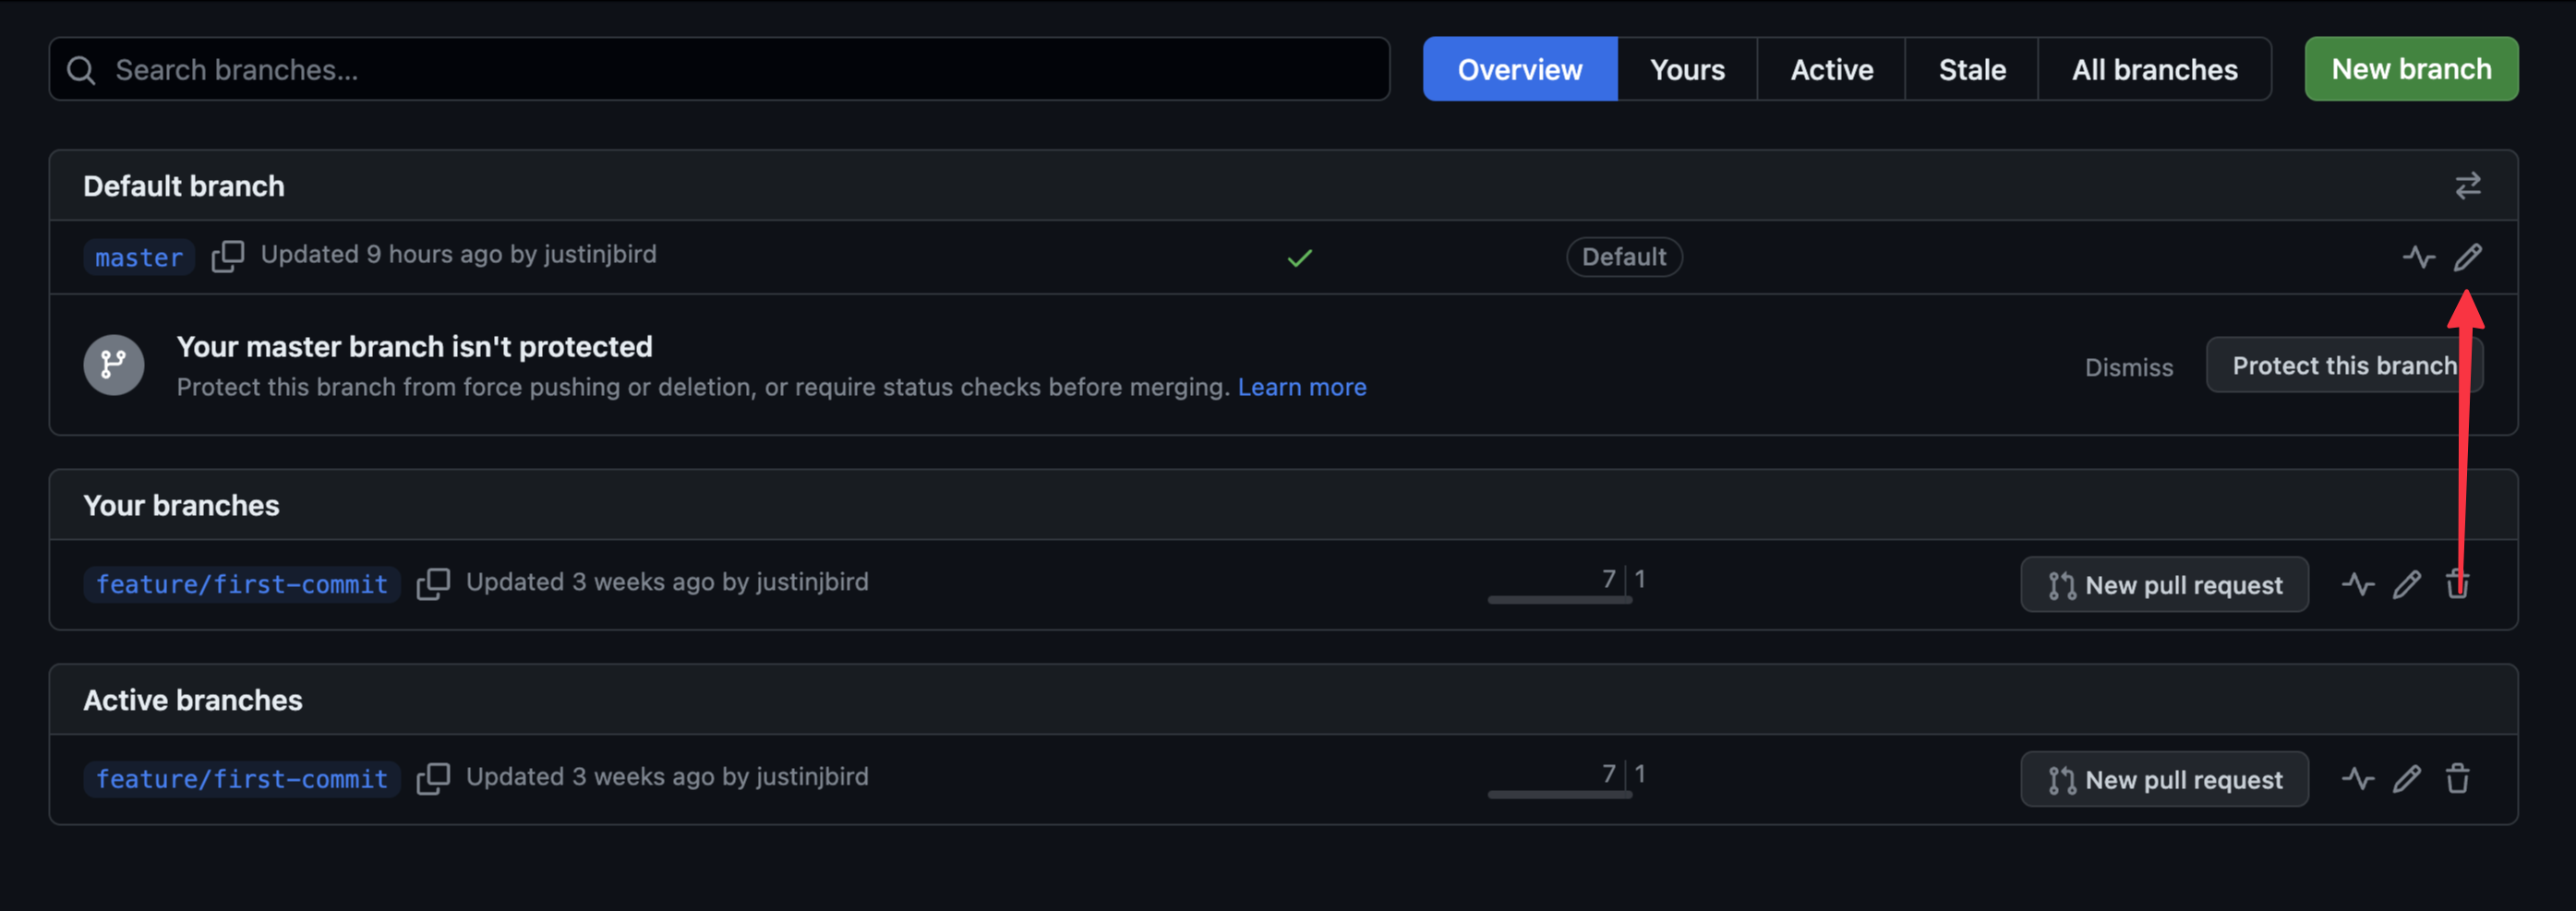This screenshot has height=911, width=2576.
Task: Rename master branch using the pencil icon
Action: [2469, 257]
